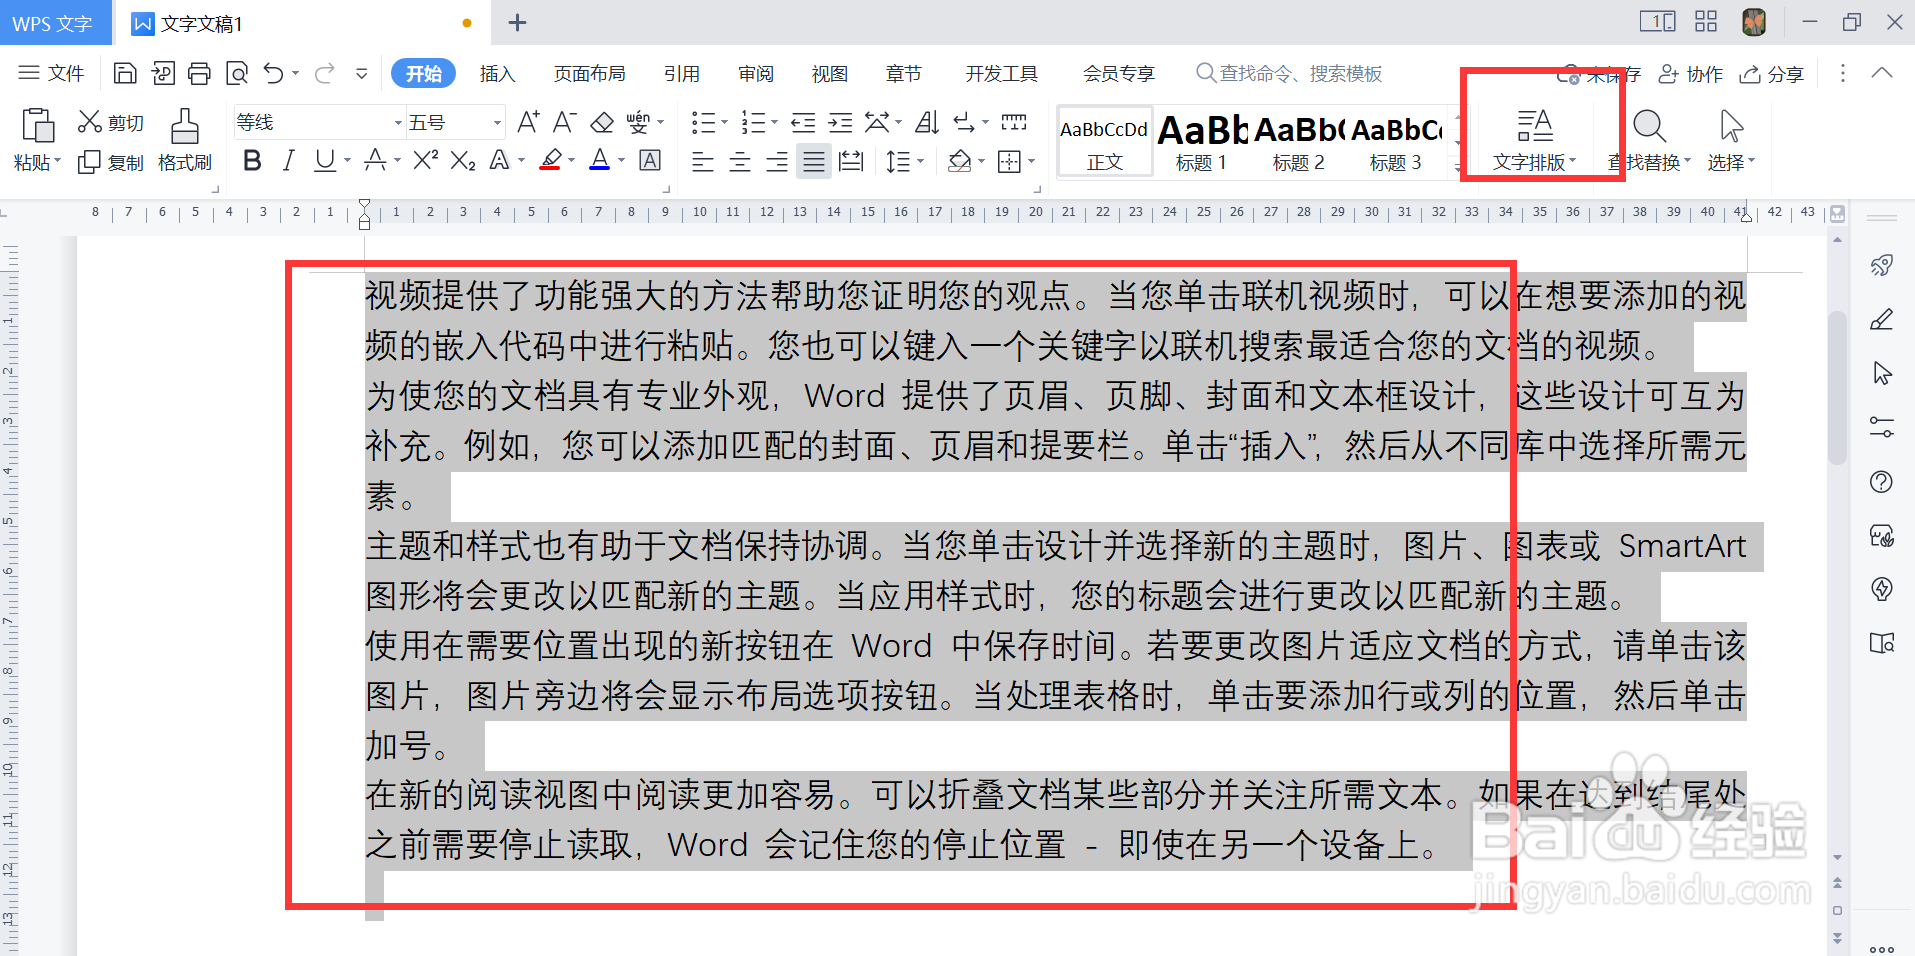Undo the last action

click(274, 73)
